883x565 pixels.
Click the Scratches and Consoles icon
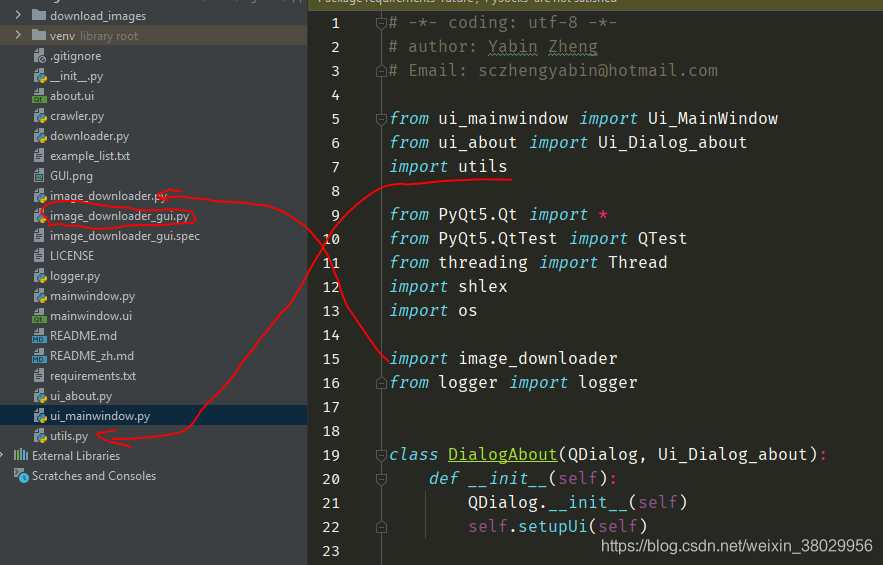(21, 475)
